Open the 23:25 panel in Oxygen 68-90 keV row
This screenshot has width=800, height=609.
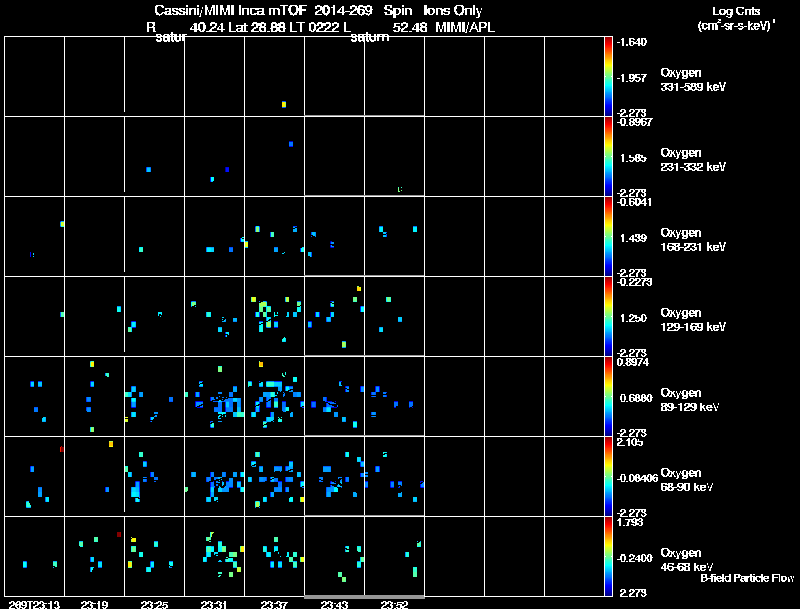[x=155, y=476]
